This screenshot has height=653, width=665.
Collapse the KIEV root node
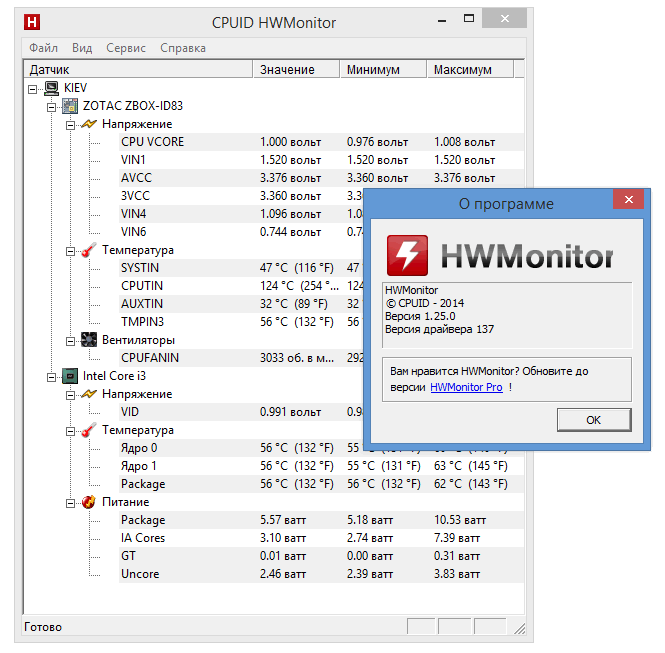(33, 89)
